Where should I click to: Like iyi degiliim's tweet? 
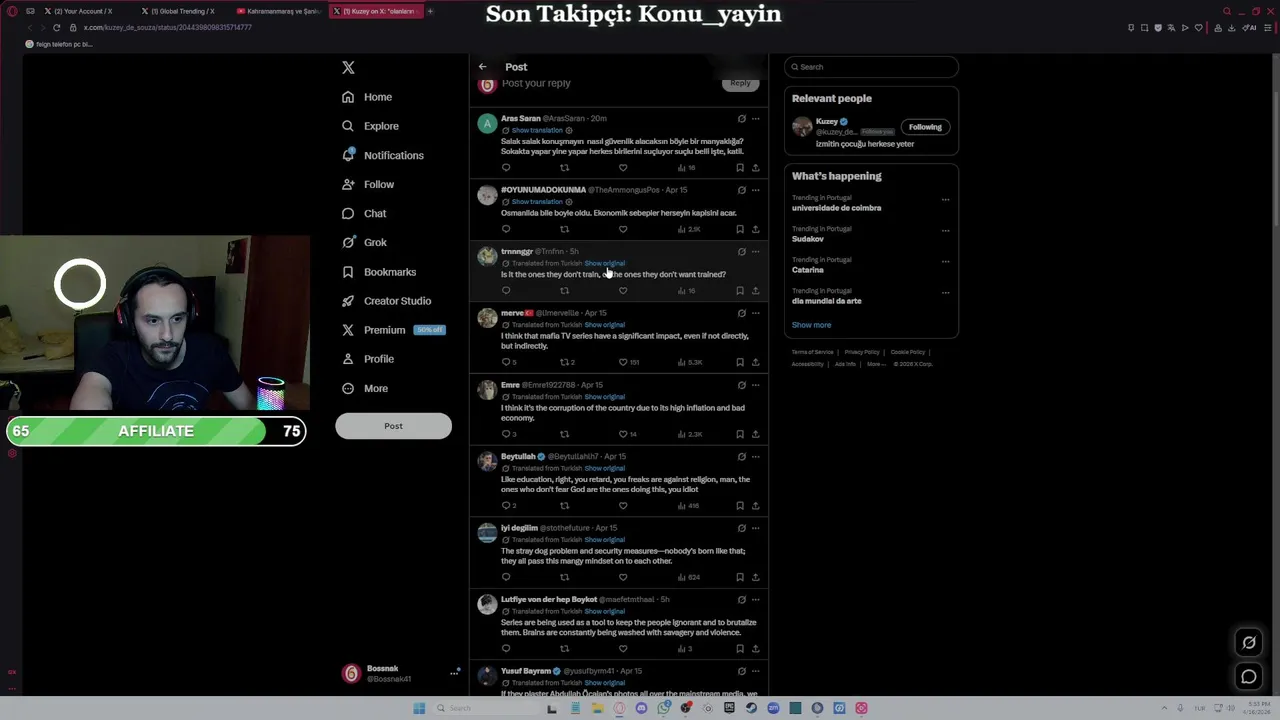623,577
